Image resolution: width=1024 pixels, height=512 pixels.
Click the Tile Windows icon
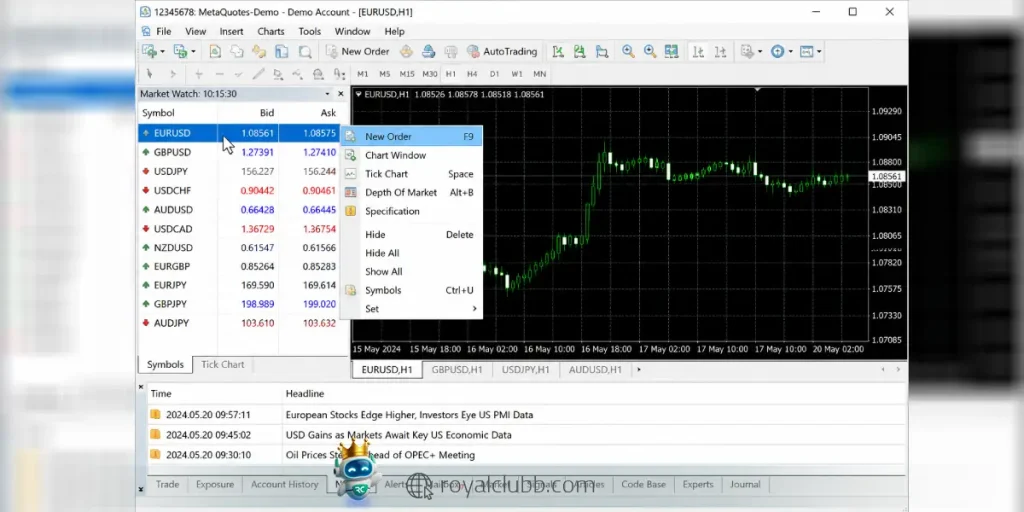click(x=671, y=51)
